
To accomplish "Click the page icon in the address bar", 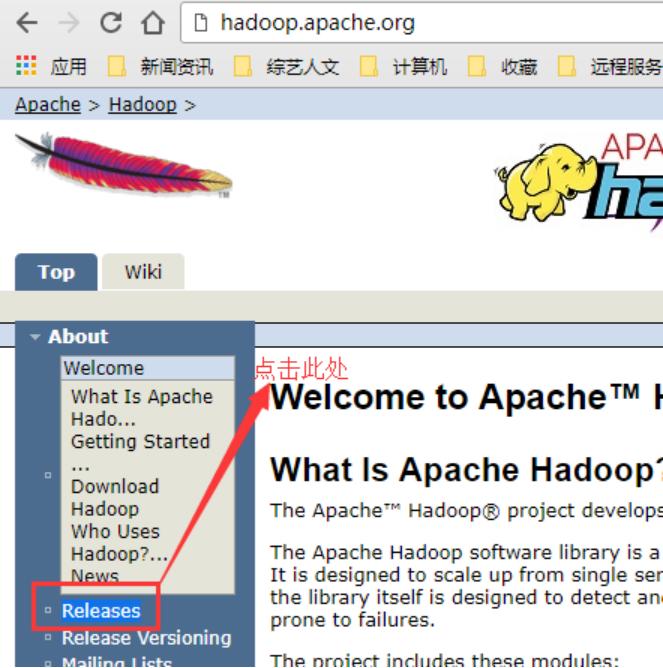I will click(x=201, y=23).
